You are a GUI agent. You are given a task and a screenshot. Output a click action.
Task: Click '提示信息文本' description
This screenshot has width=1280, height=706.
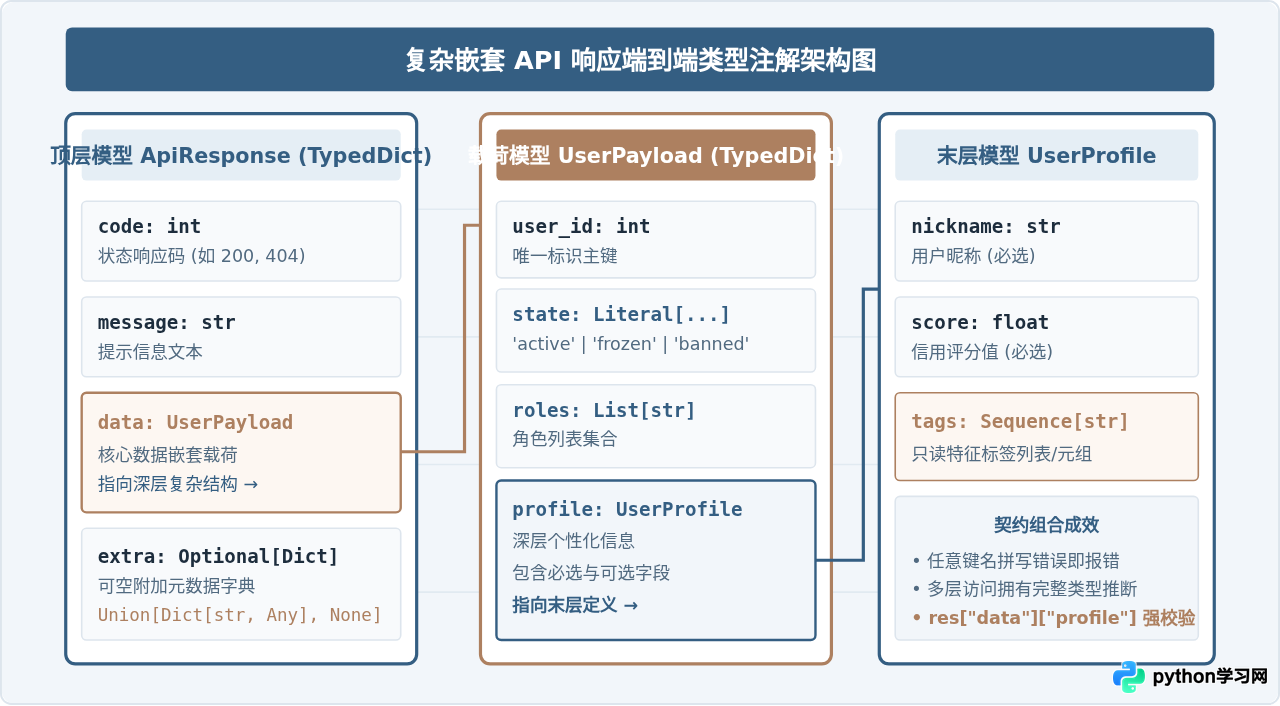coord(150,352)
